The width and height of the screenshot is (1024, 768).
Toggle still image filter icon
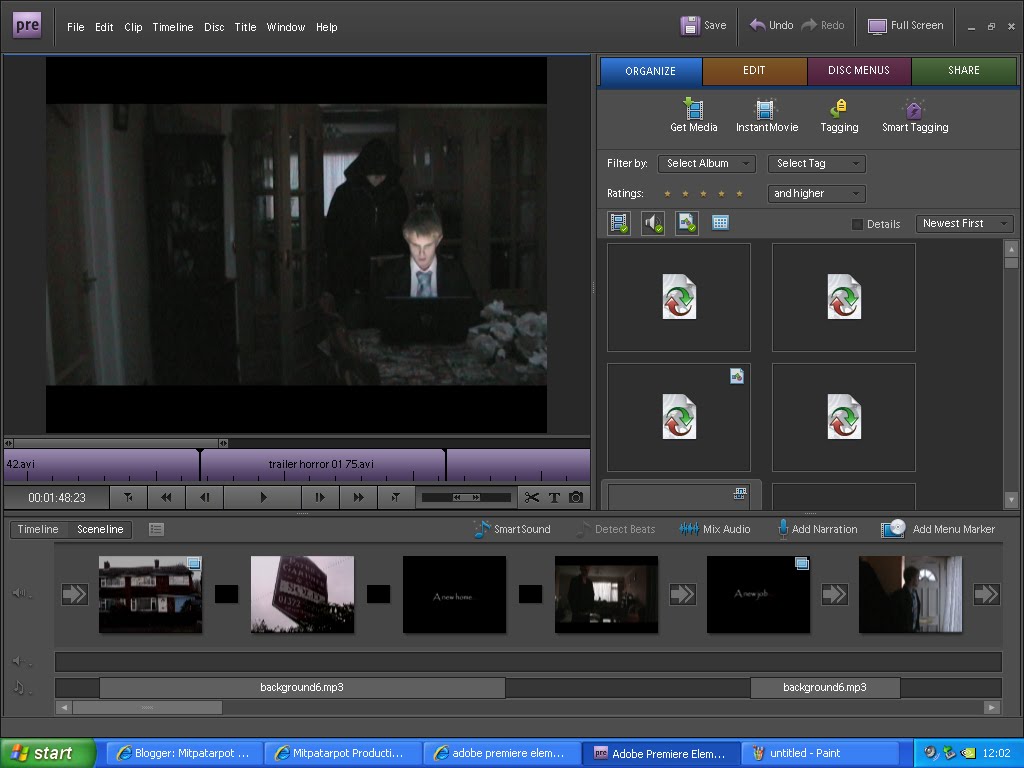686,223
